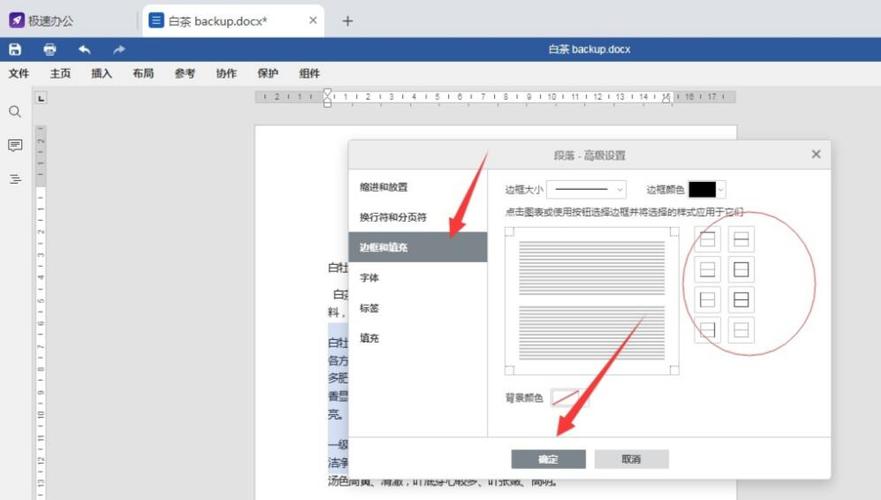Click the black border color swatch
This screenshot has width=881, height=500.
702,189
